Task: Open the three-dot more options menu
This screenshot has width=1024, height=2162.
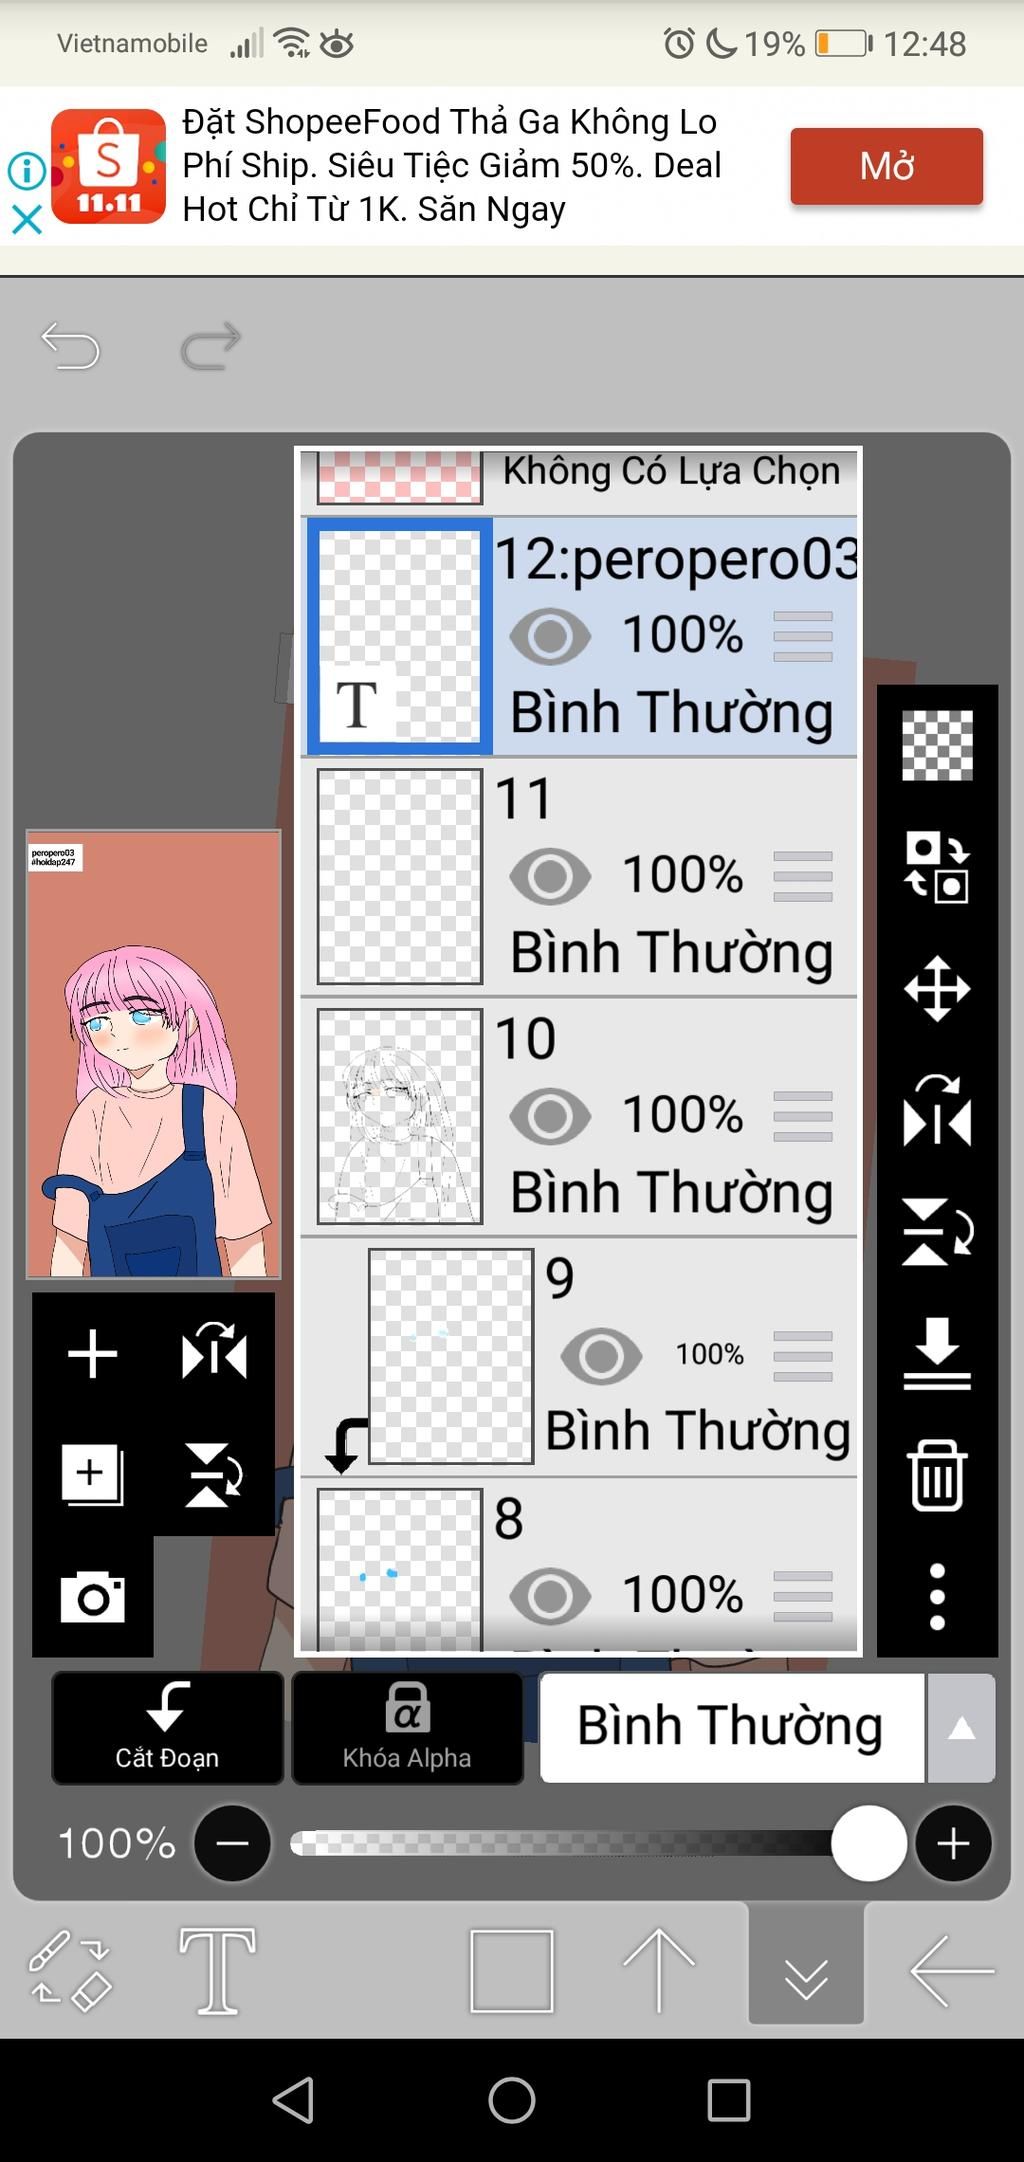Action: click(937, 1597)
